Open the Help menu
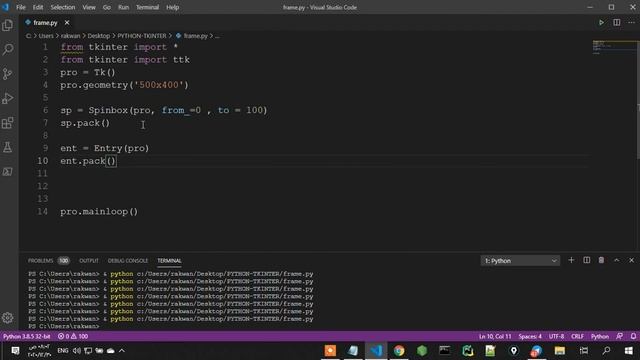The image size is (640, 360). tap(173, 7)
